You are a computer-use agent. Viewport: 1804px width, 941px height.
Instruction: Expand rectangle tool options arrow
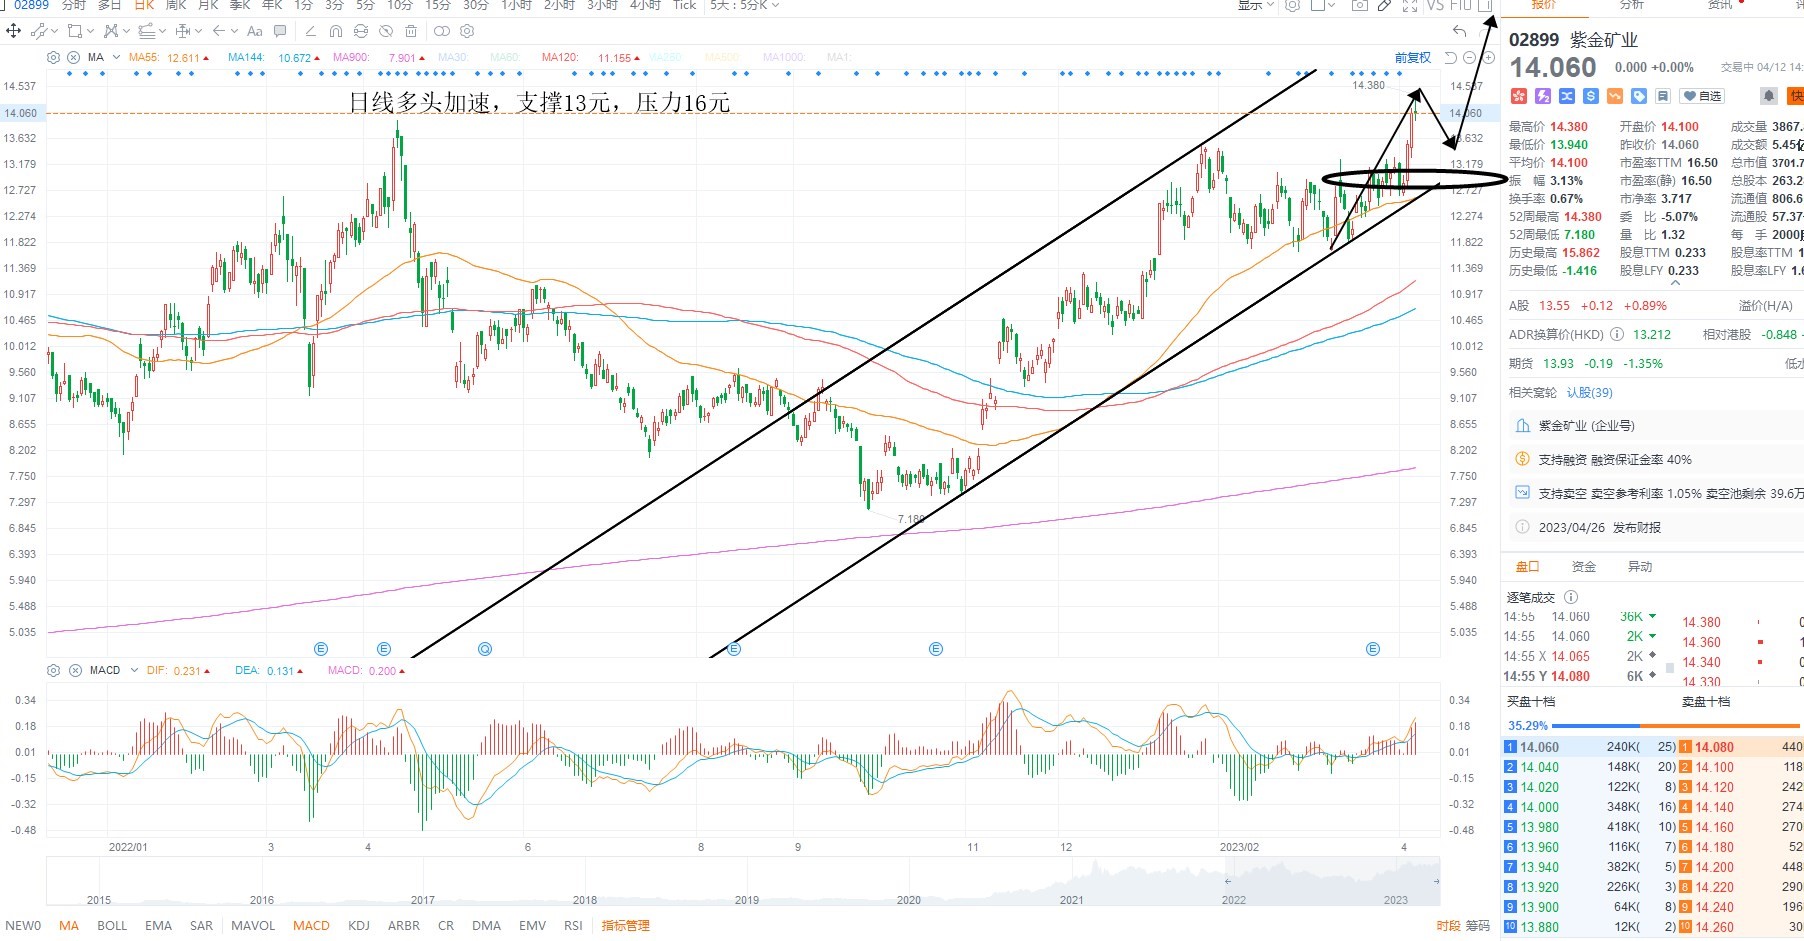90,31
